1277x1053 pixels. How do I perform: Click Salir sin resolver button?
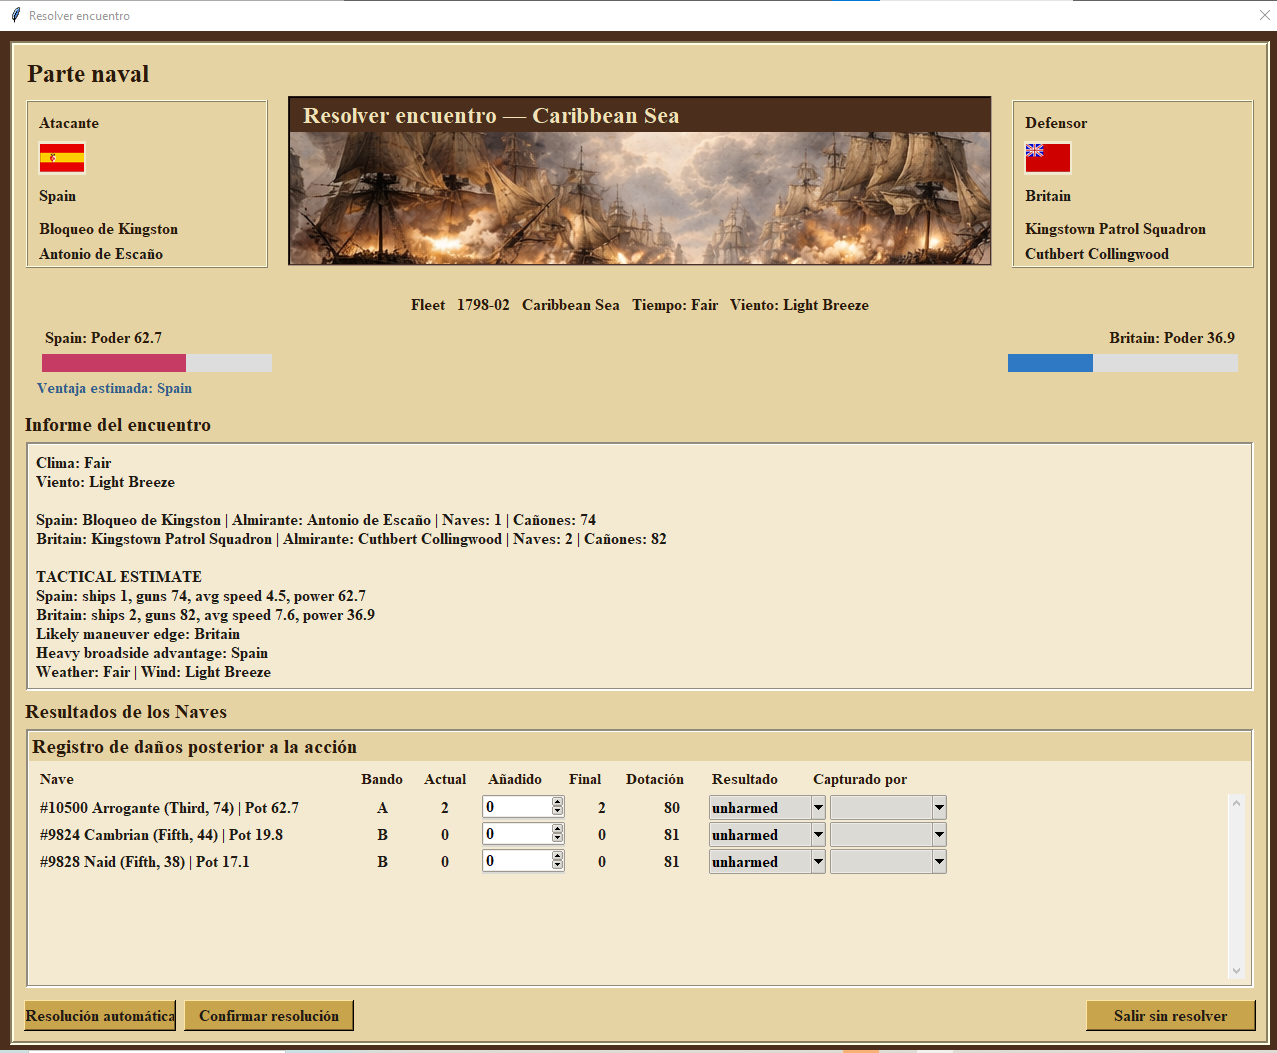pos(1170,1016)
